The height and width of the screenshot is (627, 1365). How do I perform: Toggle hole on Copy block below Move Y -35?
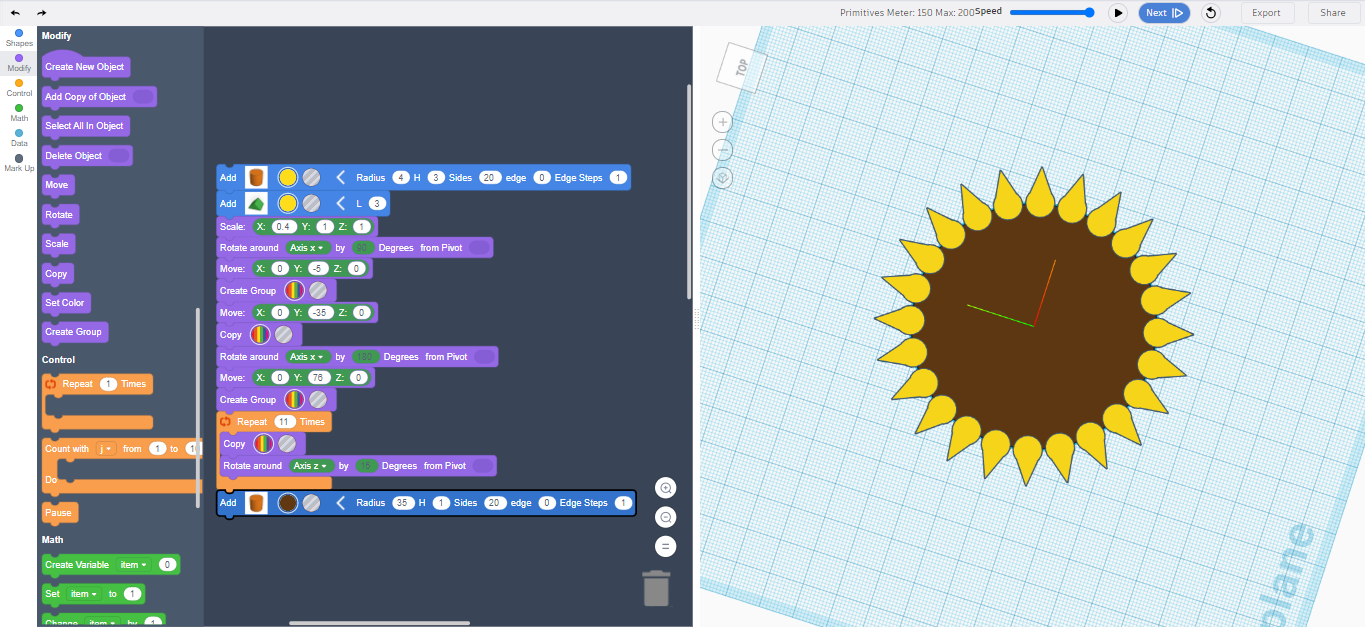(x=283, y=335)
